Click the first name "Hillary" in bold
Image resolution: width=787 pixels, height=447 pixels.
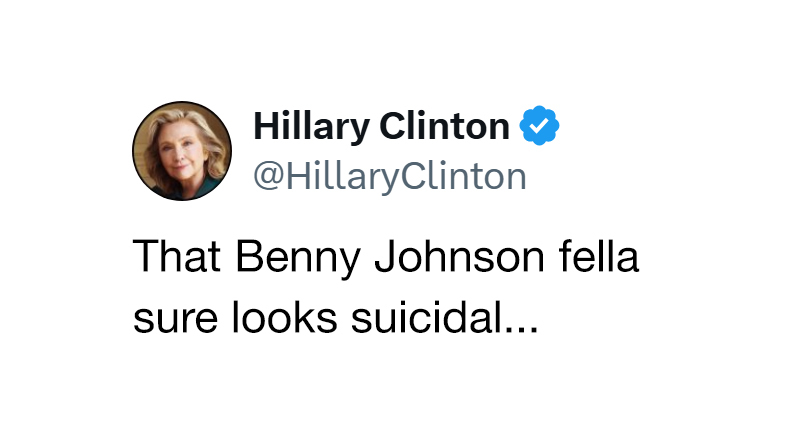coord(312,127)
